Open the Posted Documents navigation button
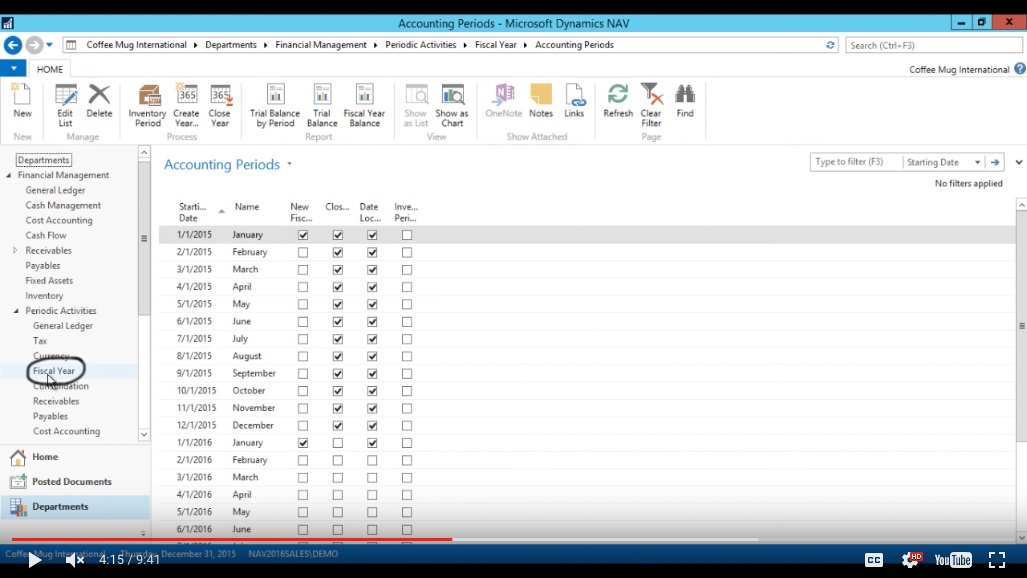 point(75,482)
